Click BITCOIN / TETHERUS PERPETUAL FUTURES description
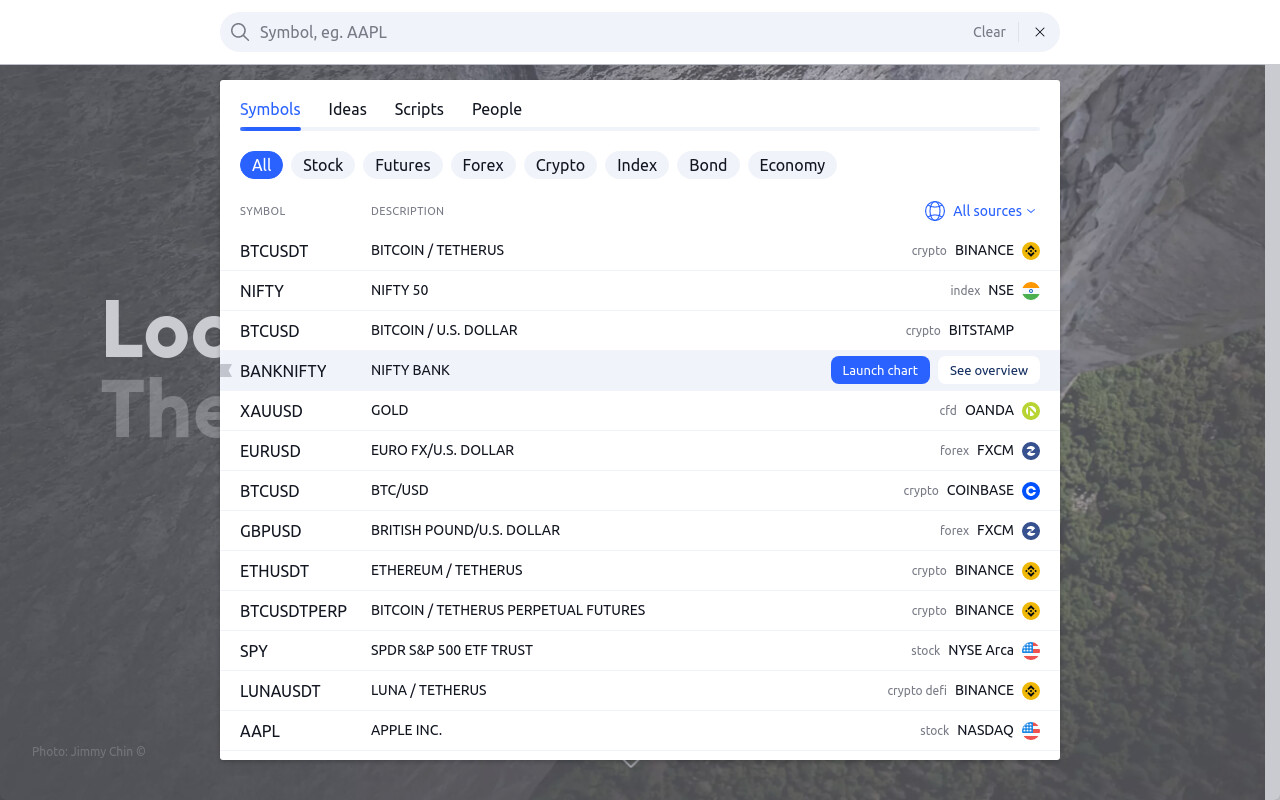Screen dimensions: 1280x800 508,610
